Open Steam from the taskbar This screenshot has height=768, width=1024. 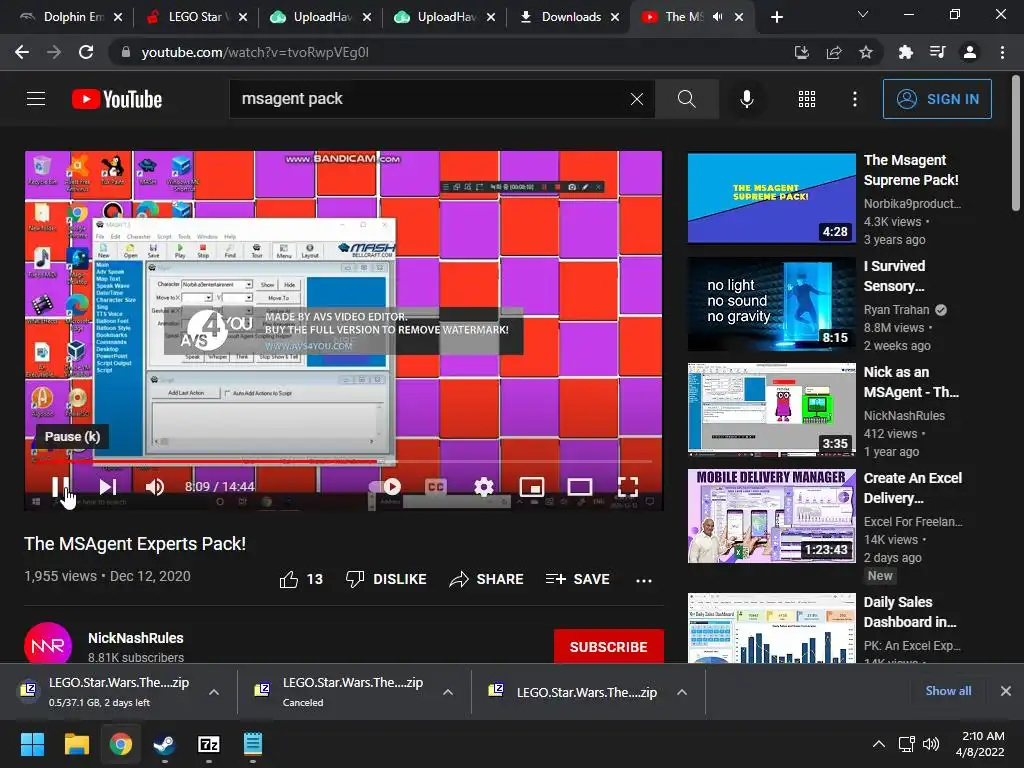click(x=165, y=744)
